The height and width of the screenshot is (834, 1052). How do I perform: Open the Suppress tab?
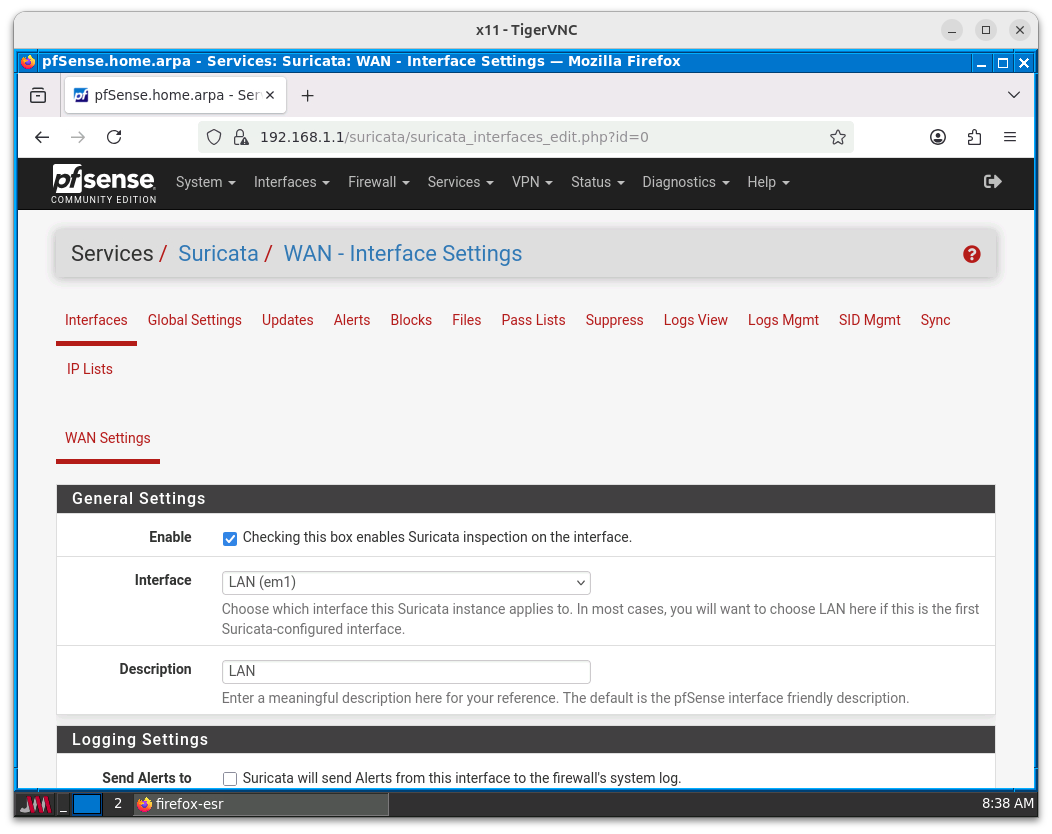click(614, 321)
